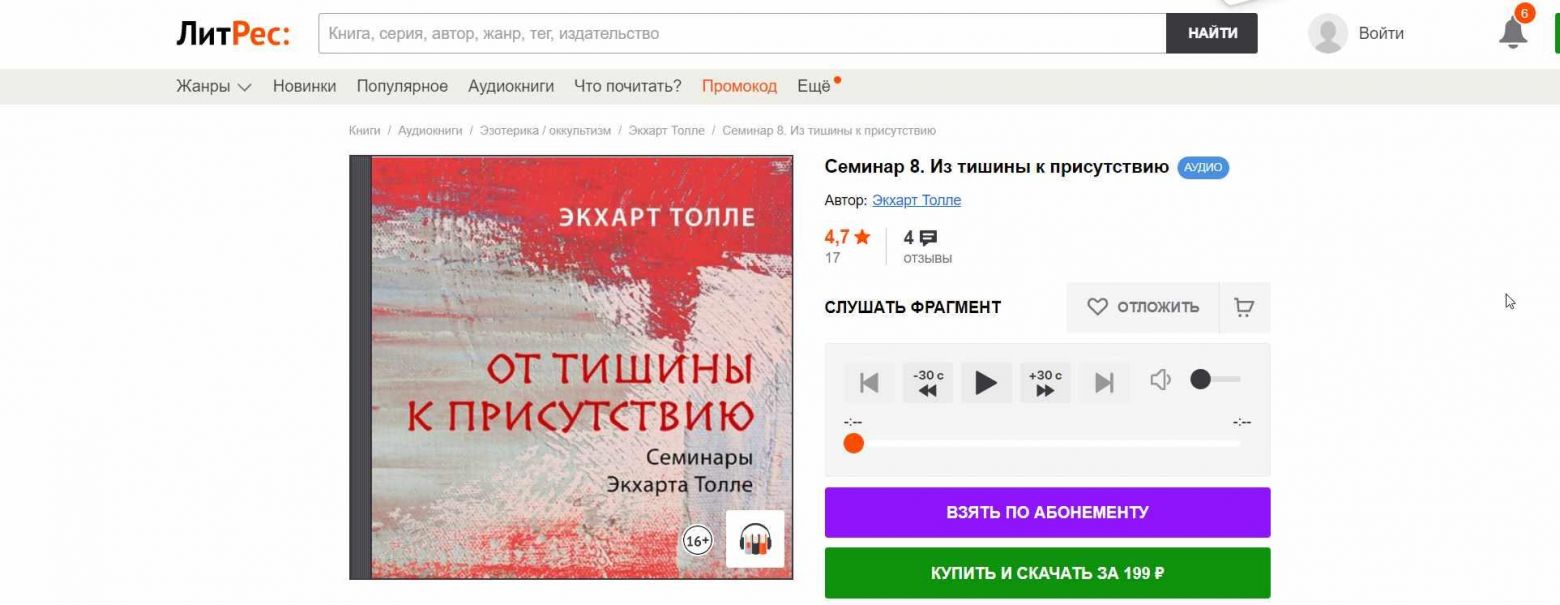Skip forward 30 seconds in player

[x=1045, y=383]
